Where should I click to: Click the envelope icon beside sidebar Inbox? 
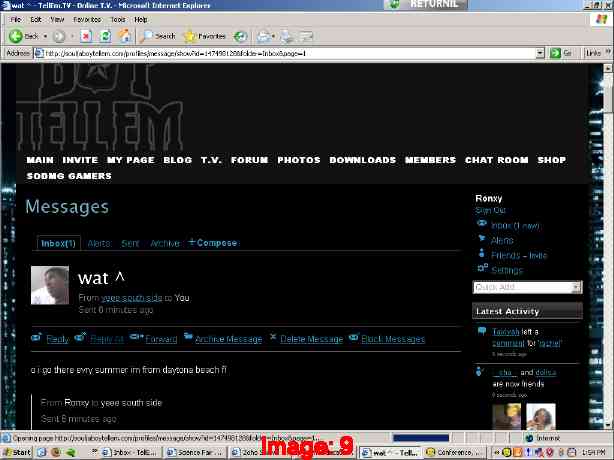(x=482, y=224)
